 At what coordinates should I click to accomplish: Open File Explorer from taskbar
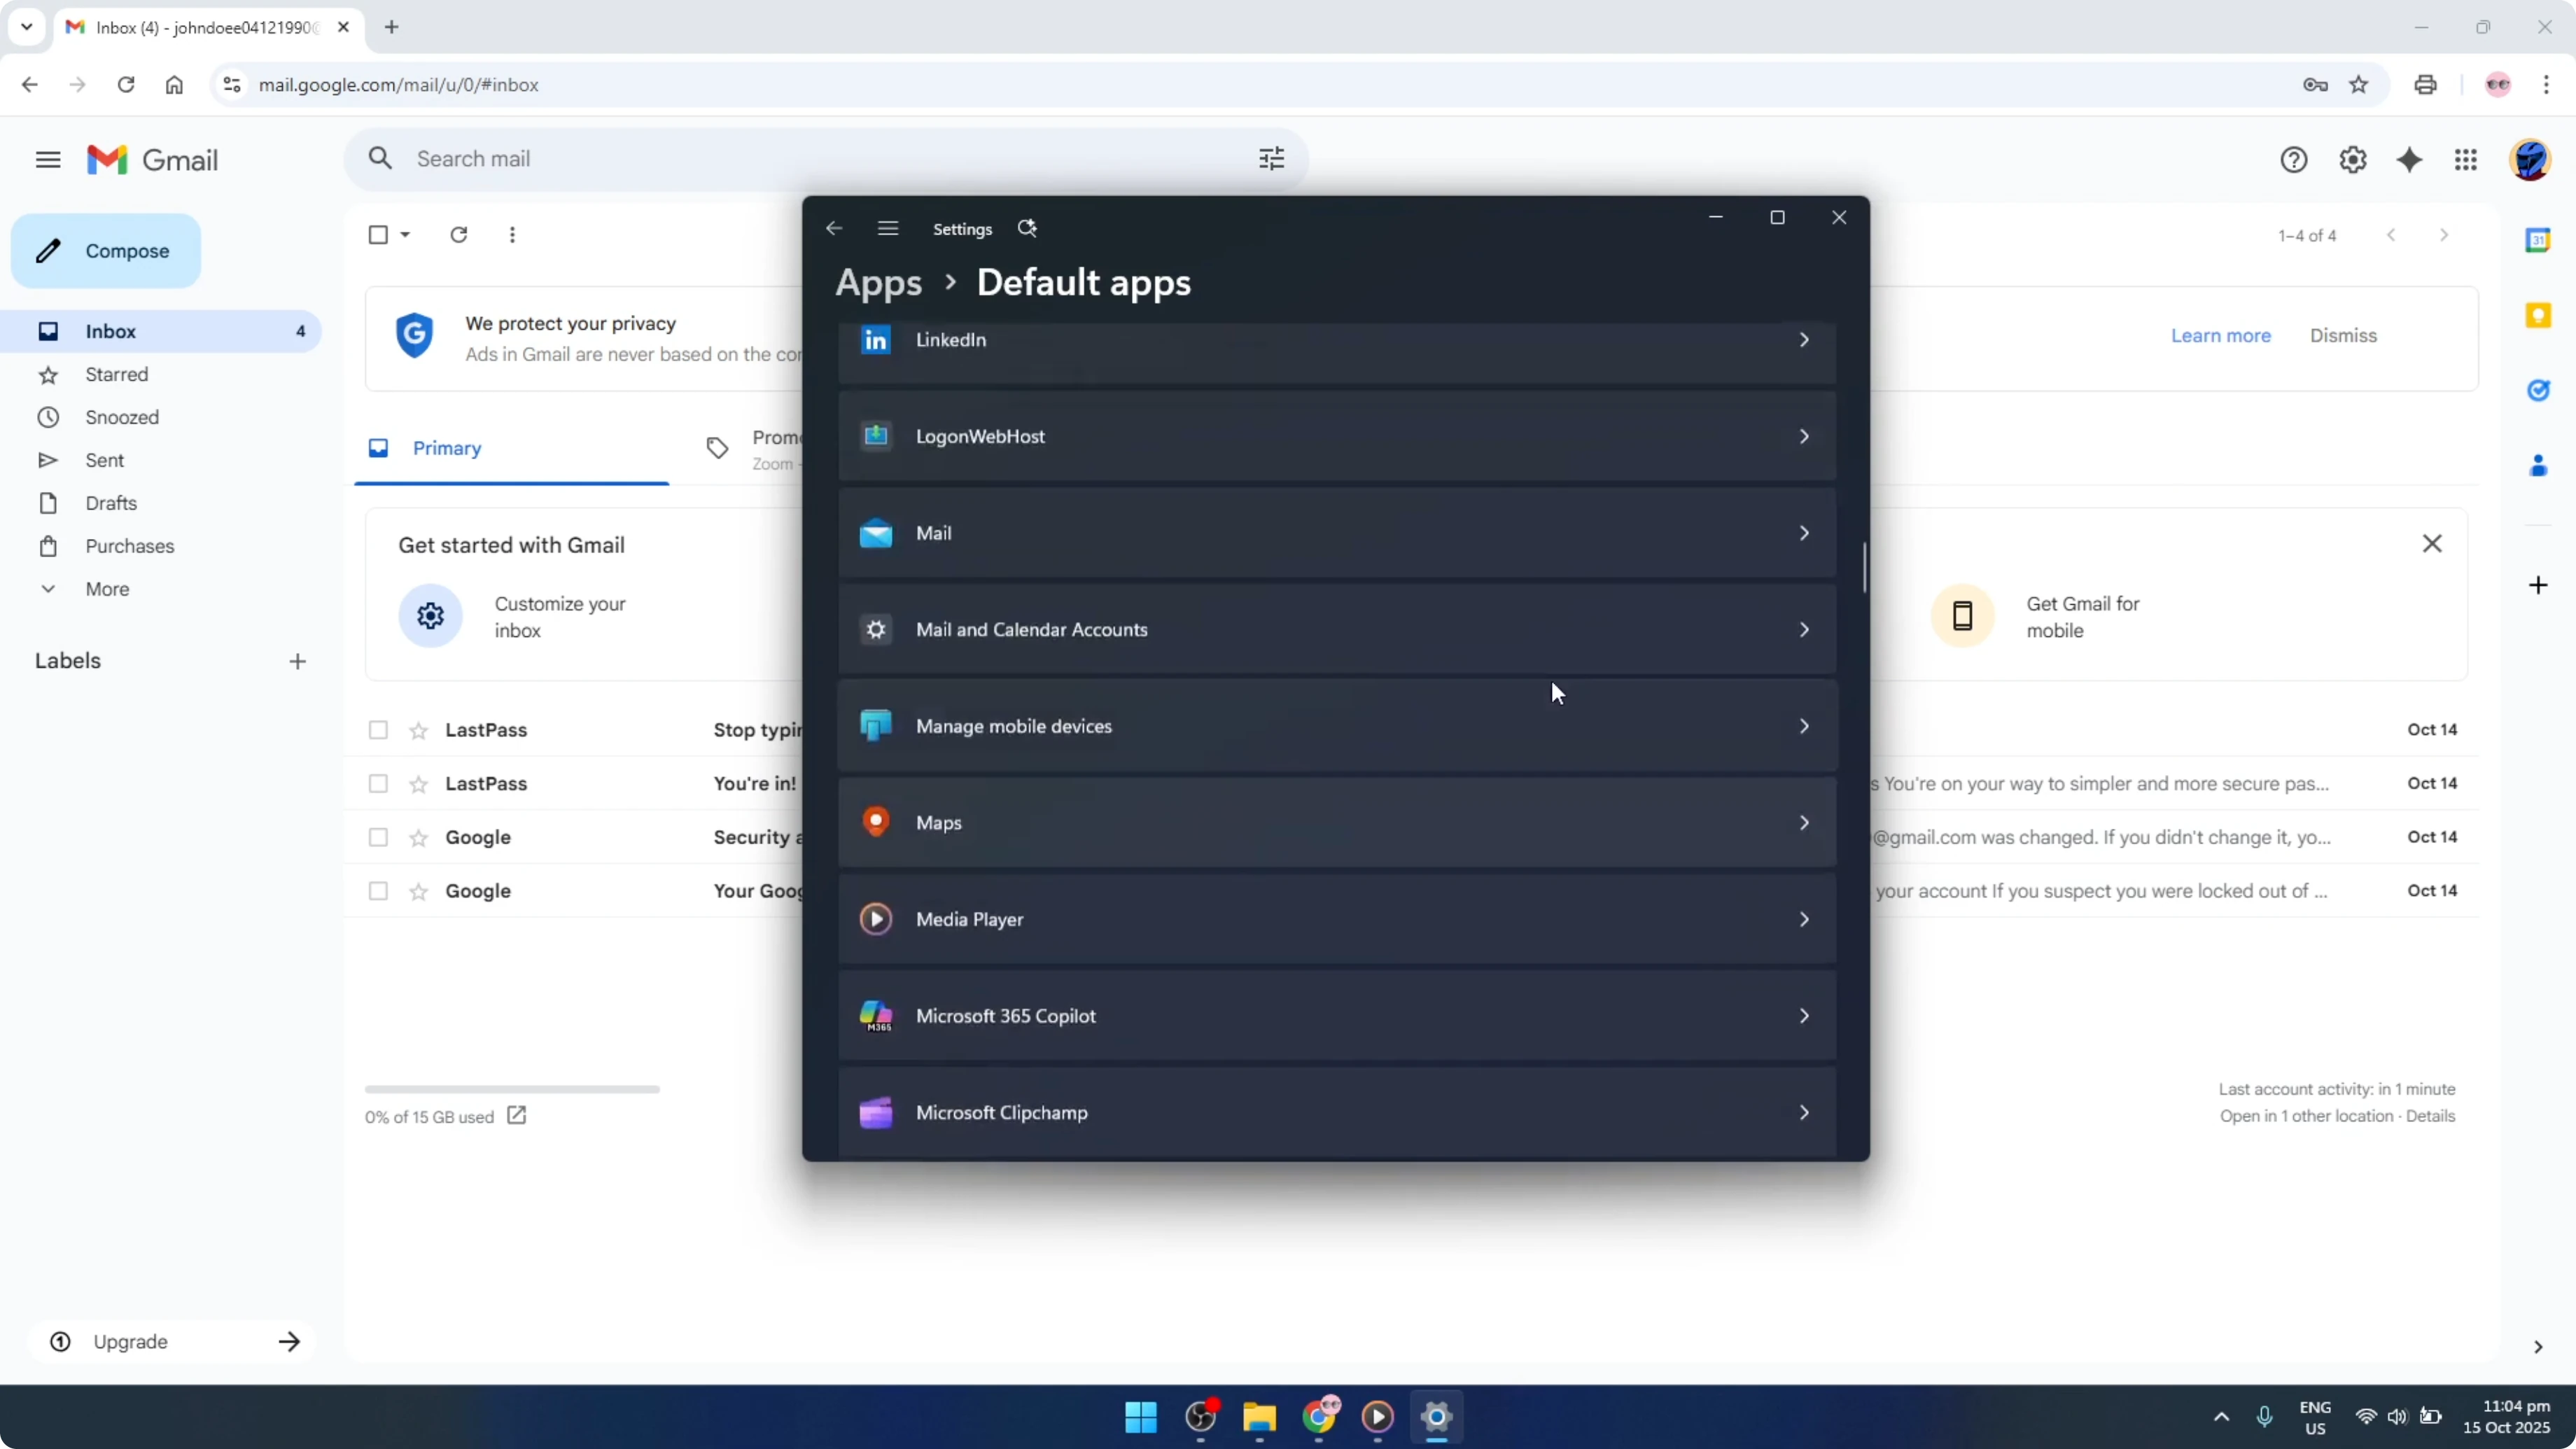click(1259, 1417)
